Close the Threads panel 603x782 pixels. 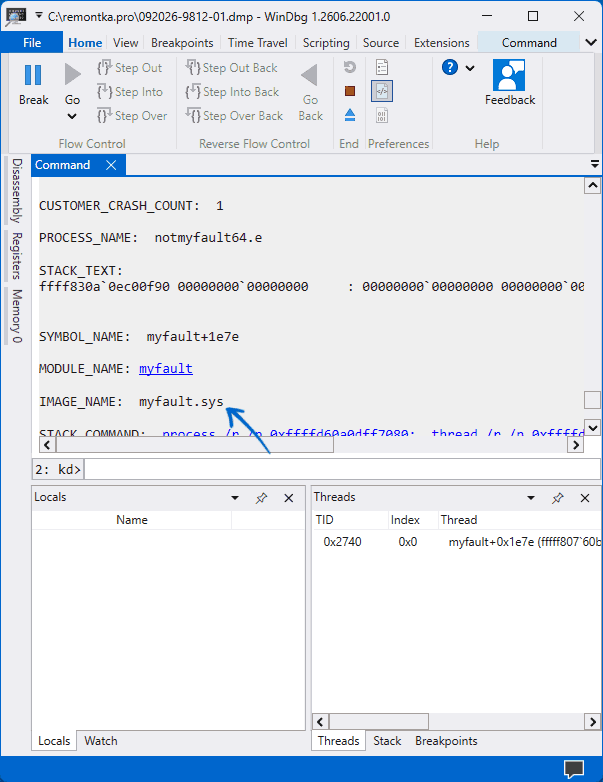click(585, 498)
